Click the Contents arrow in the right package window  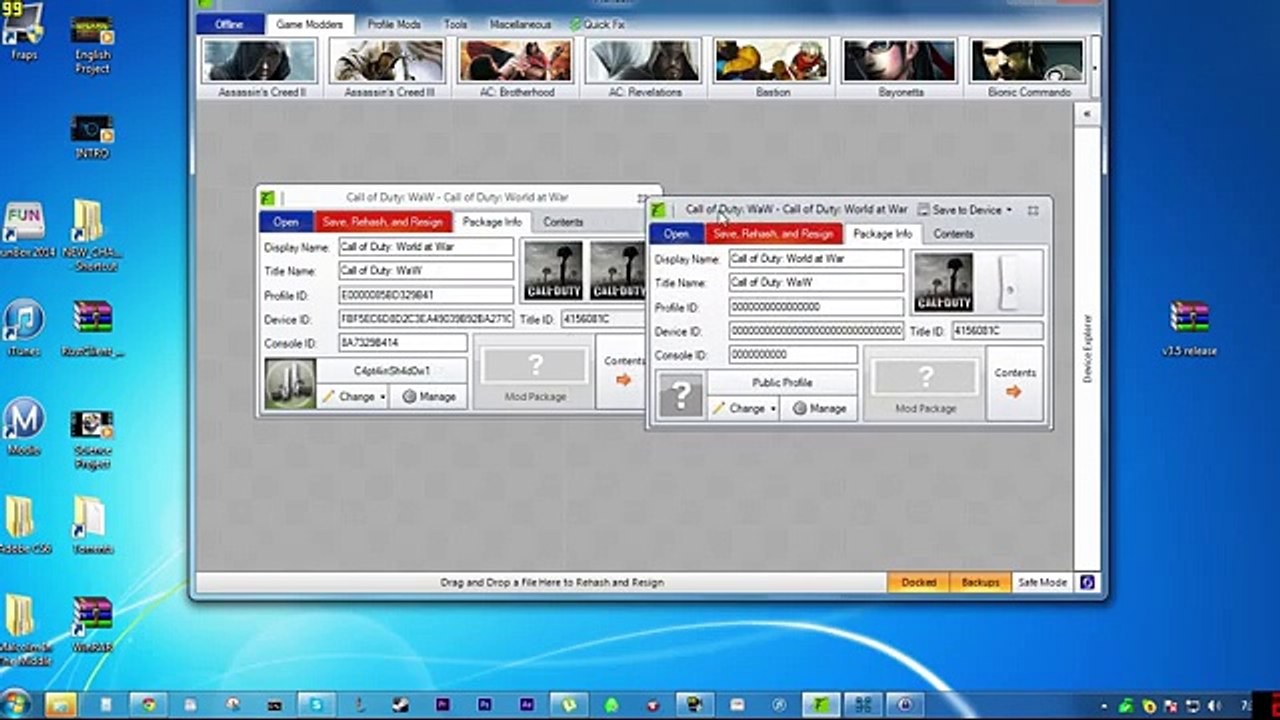pyautogui.click(x=1014, y=384)
